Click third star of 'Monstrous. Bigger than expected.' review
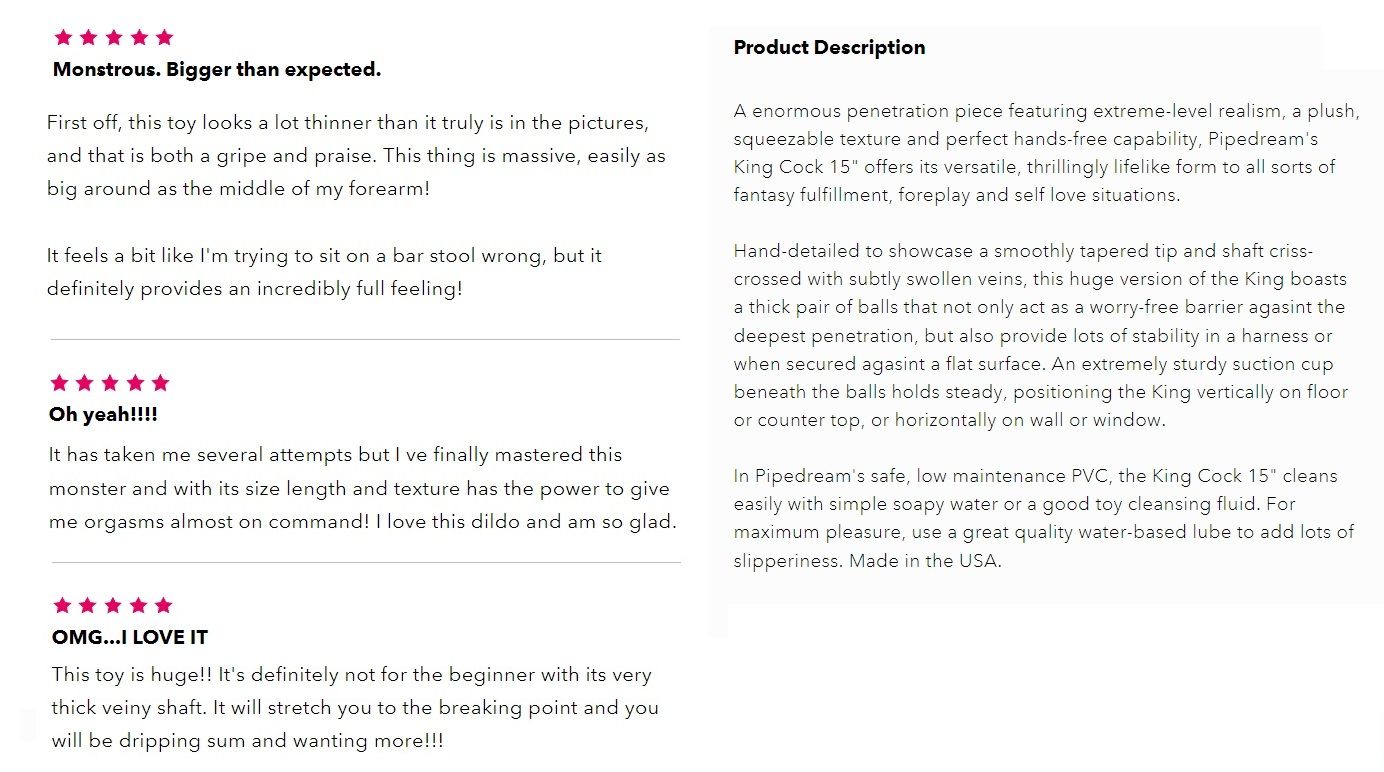This screenshot has width=1384, height=772. 114,37
